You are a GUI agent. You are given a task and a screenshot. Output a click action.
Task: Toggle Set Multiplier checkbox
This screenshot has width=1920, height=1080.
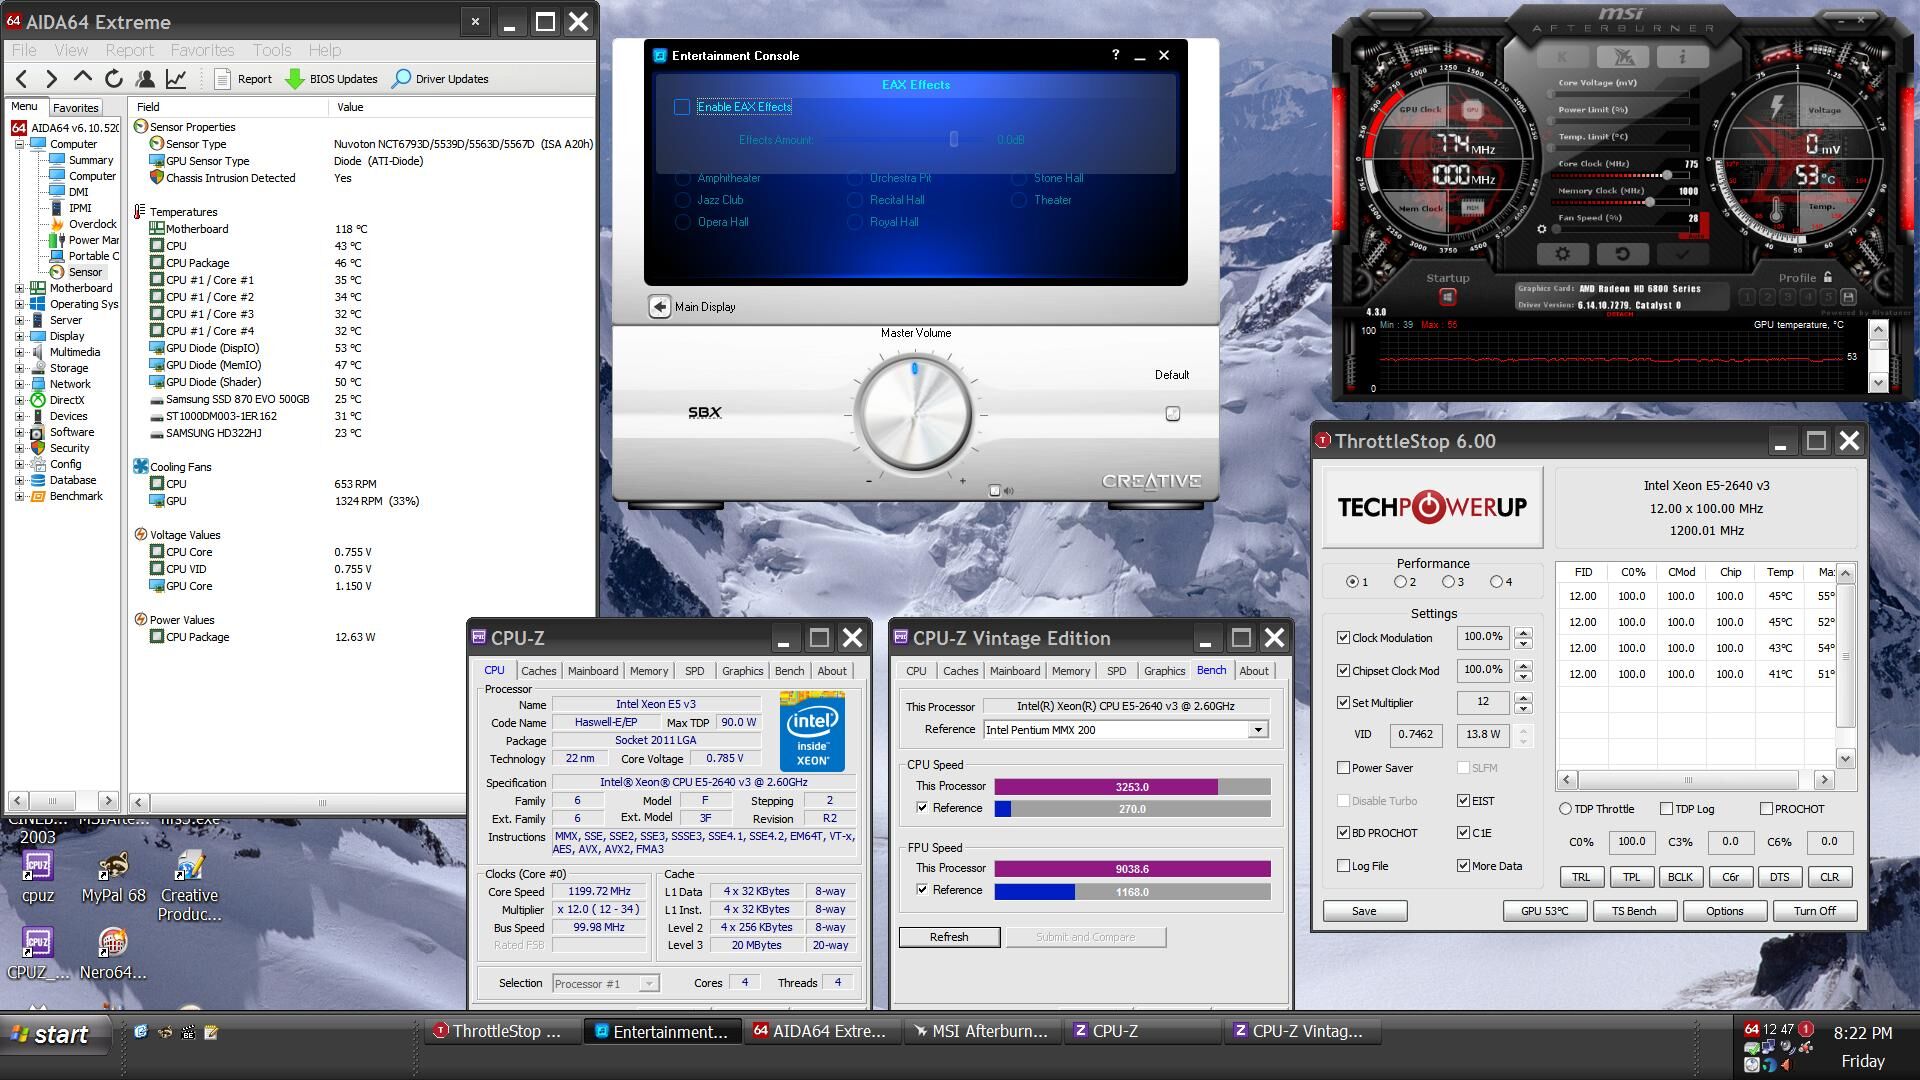click(1343, 702)
